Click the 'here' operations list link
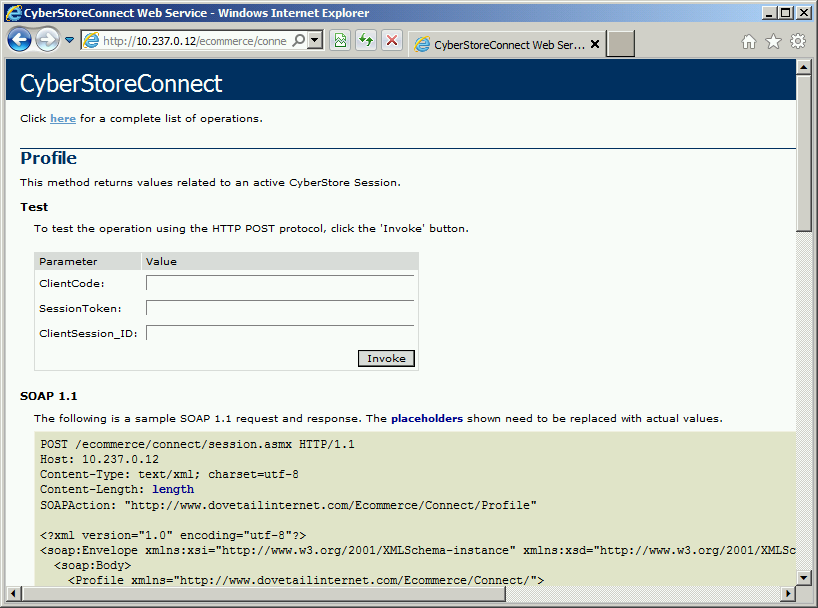This screenshot has height=608, width=818. click(63, 118)
